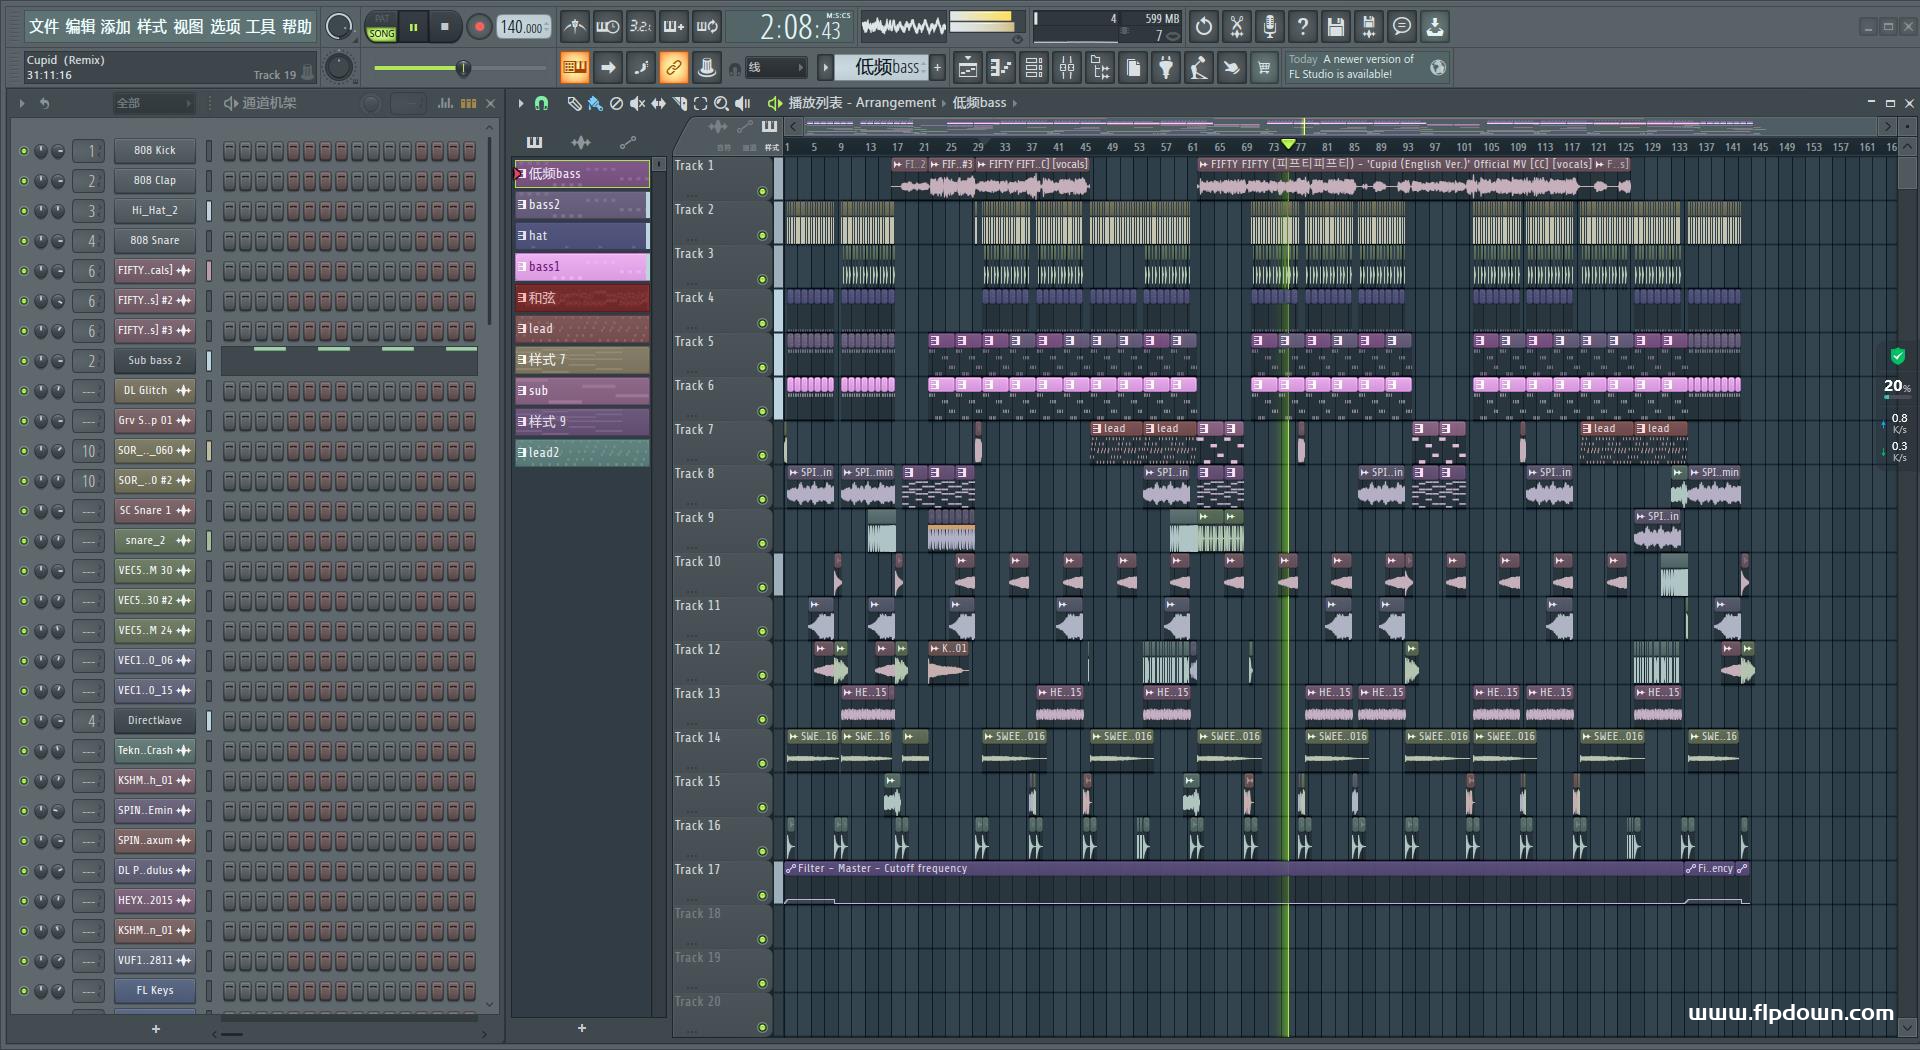Click the tempo tapper icon
Viewport: 1920px width, 1050px height.
[1199, 68]
